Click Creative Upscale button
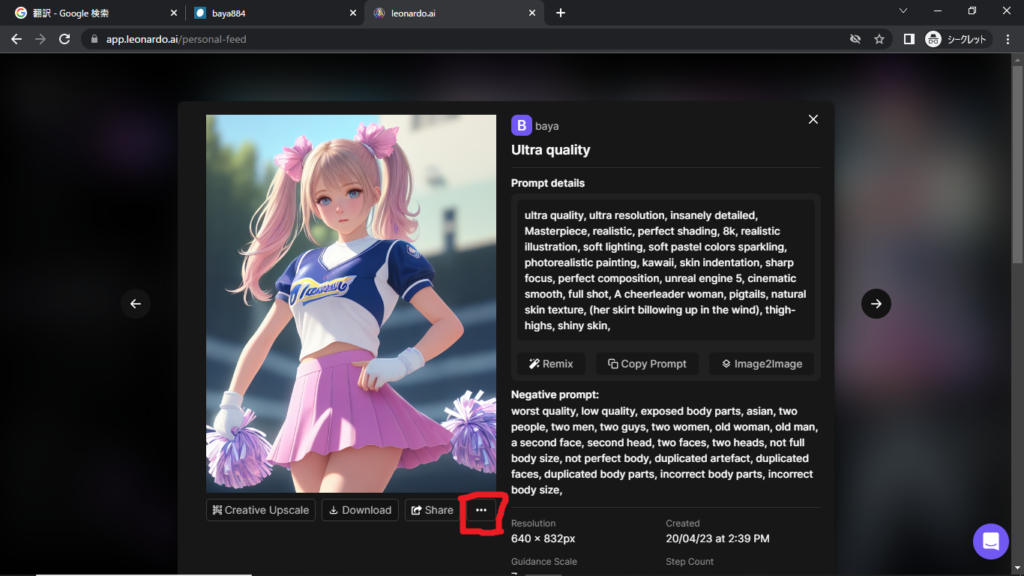The height and width of the screenshot is (576, 1024). pos(261,510)
